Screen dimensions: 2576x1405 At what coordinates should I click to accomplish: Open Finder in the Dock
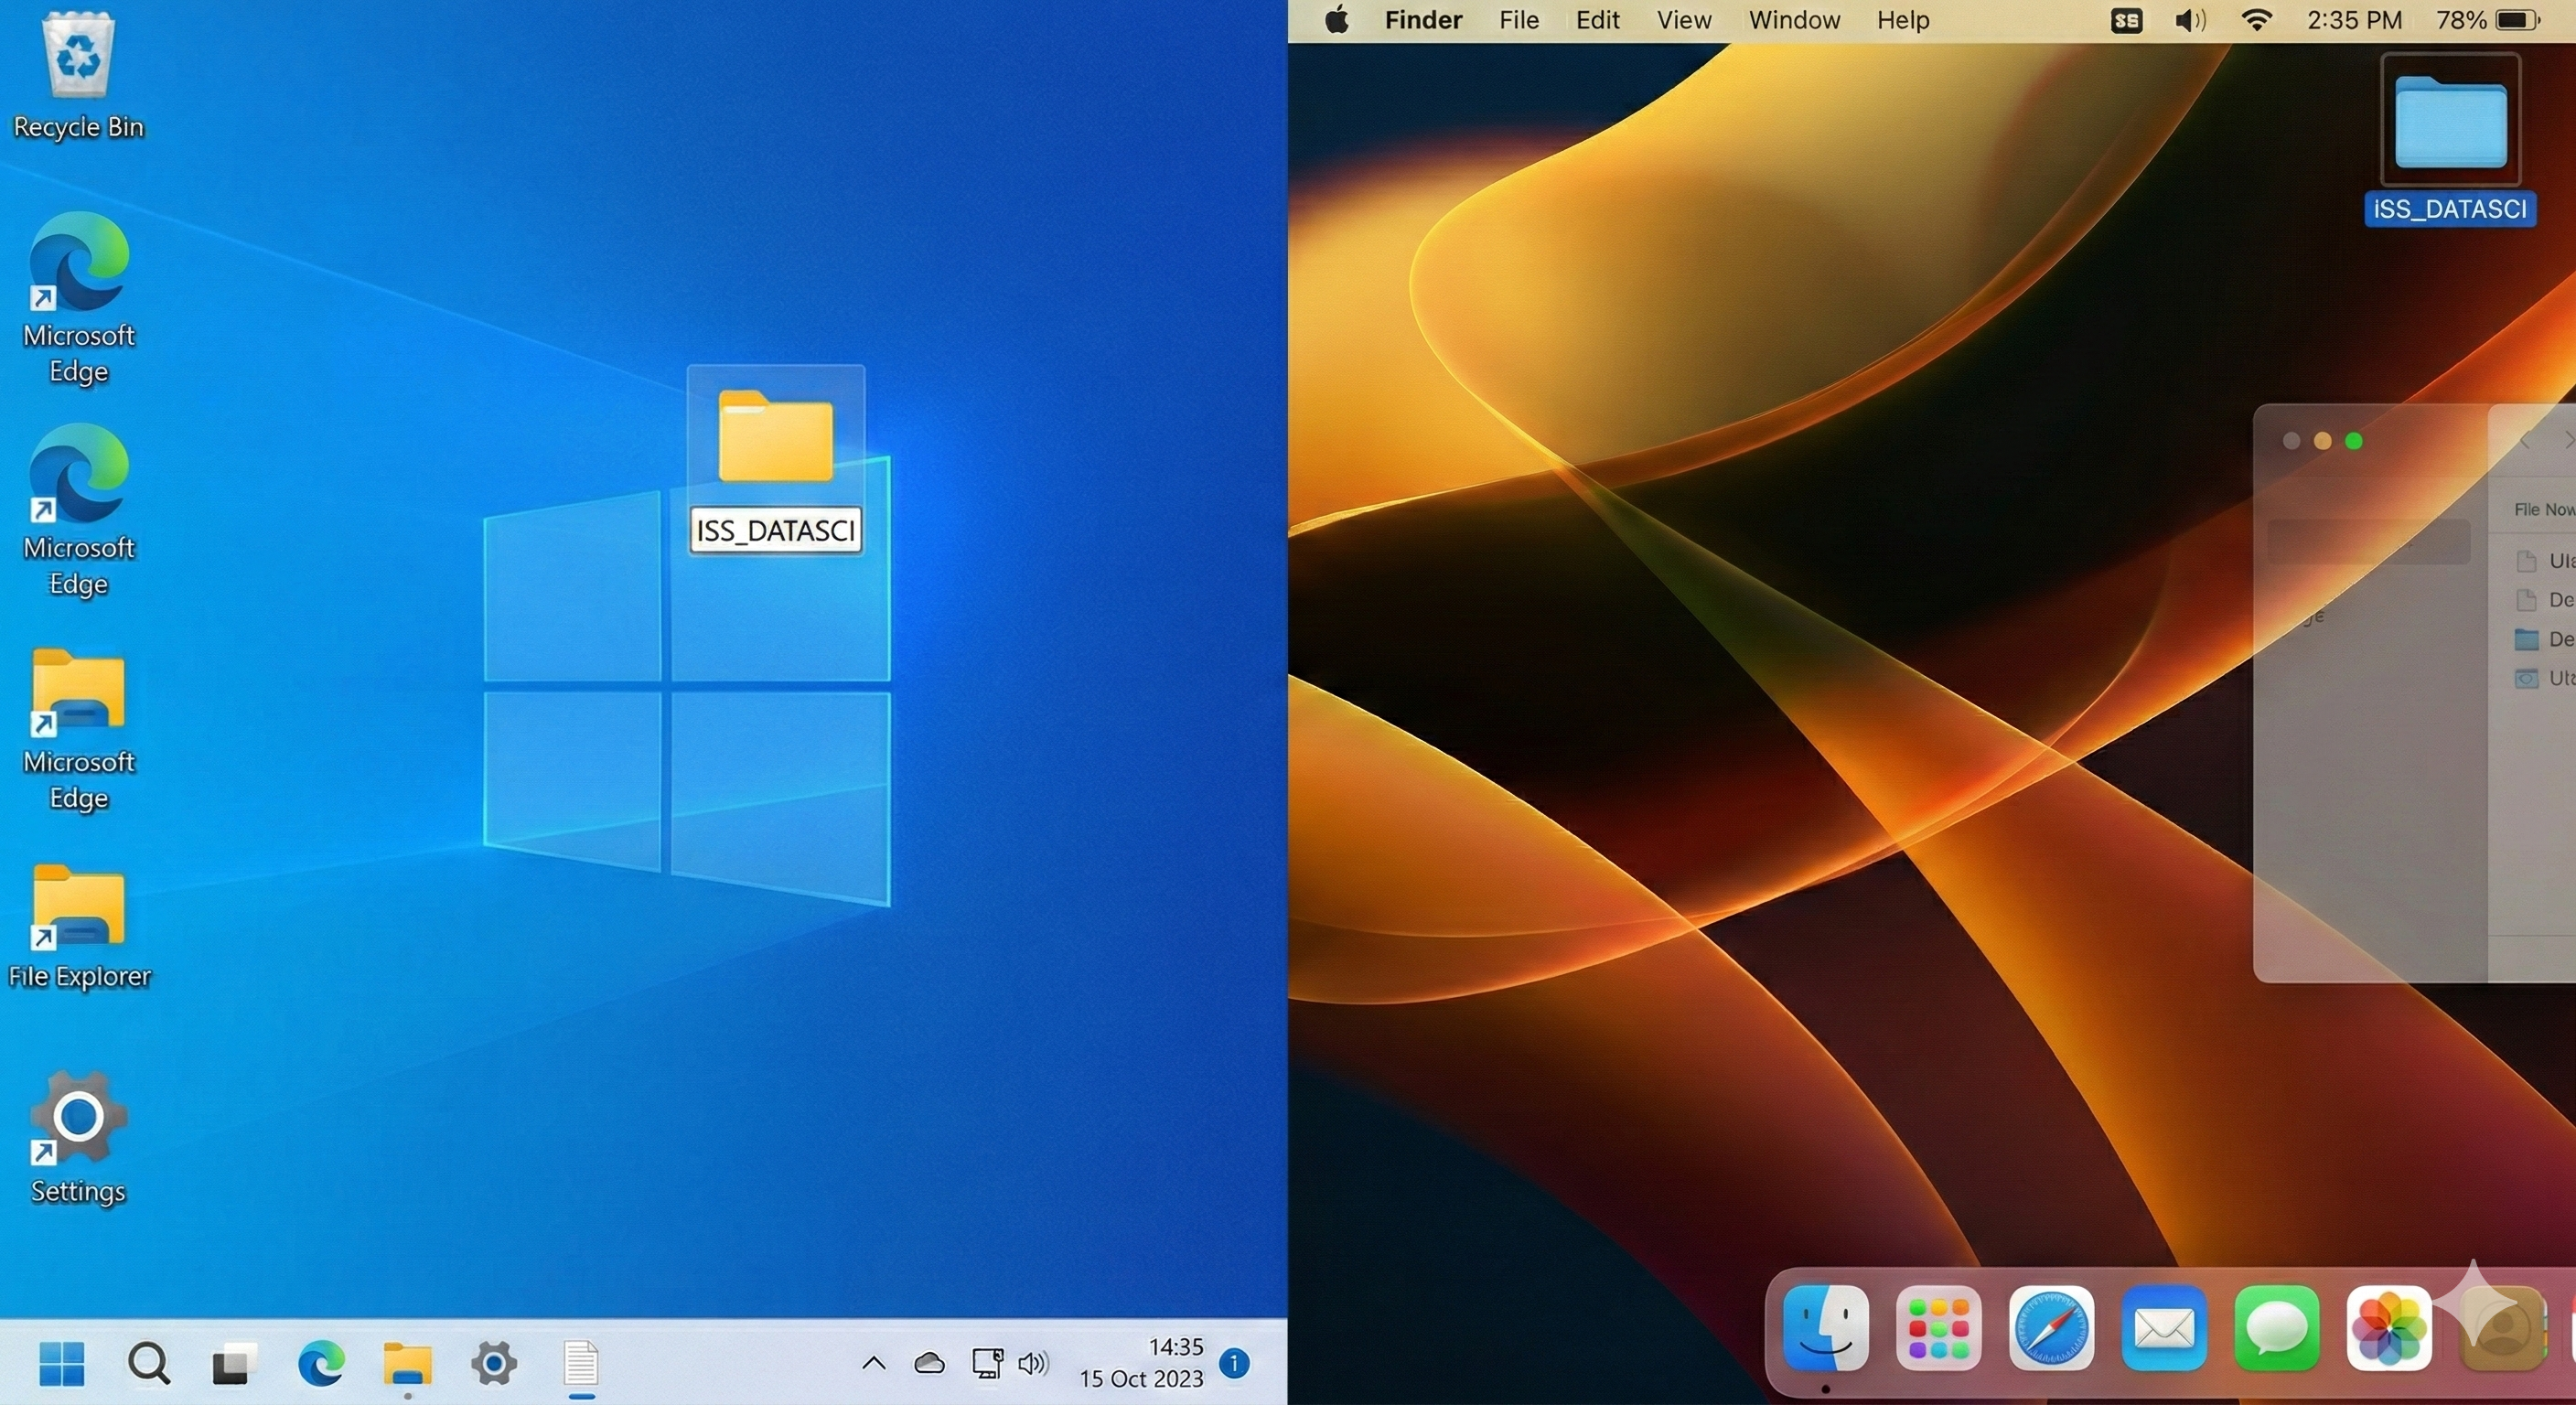pos(1825,1329)
